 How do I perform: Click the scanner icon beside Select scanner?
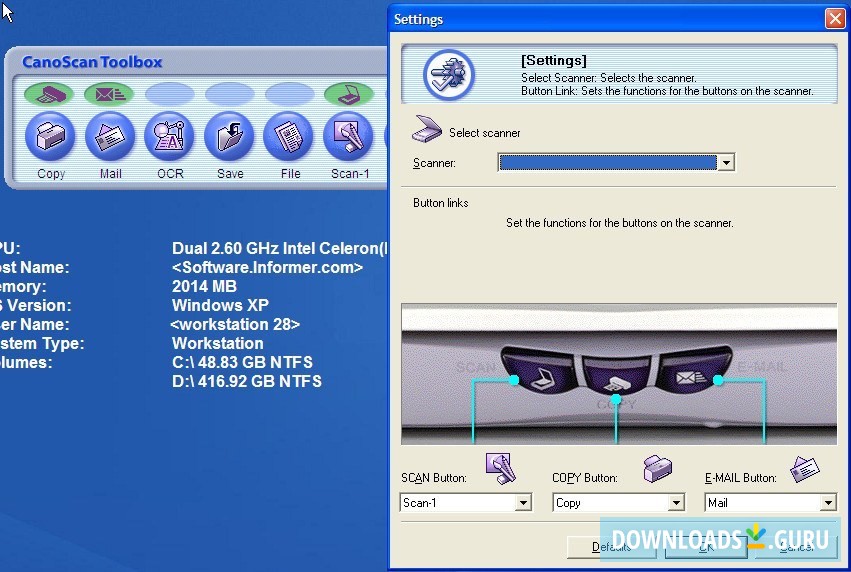(x=427, y=129)
